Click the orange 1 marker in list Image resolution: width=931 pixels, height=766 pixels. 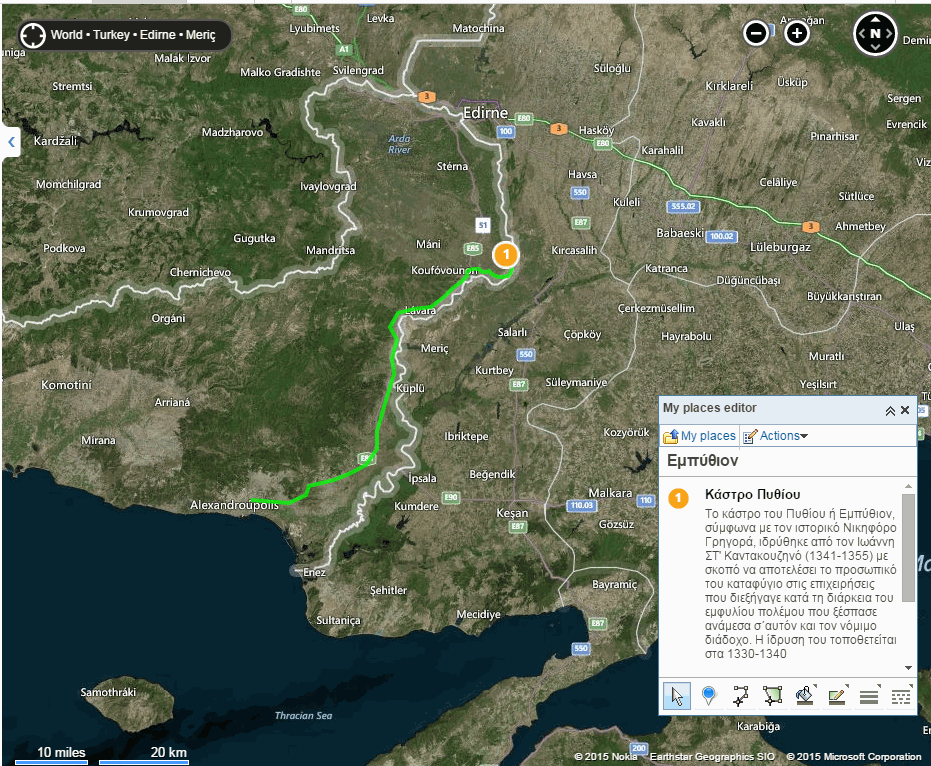coord(678,498)
